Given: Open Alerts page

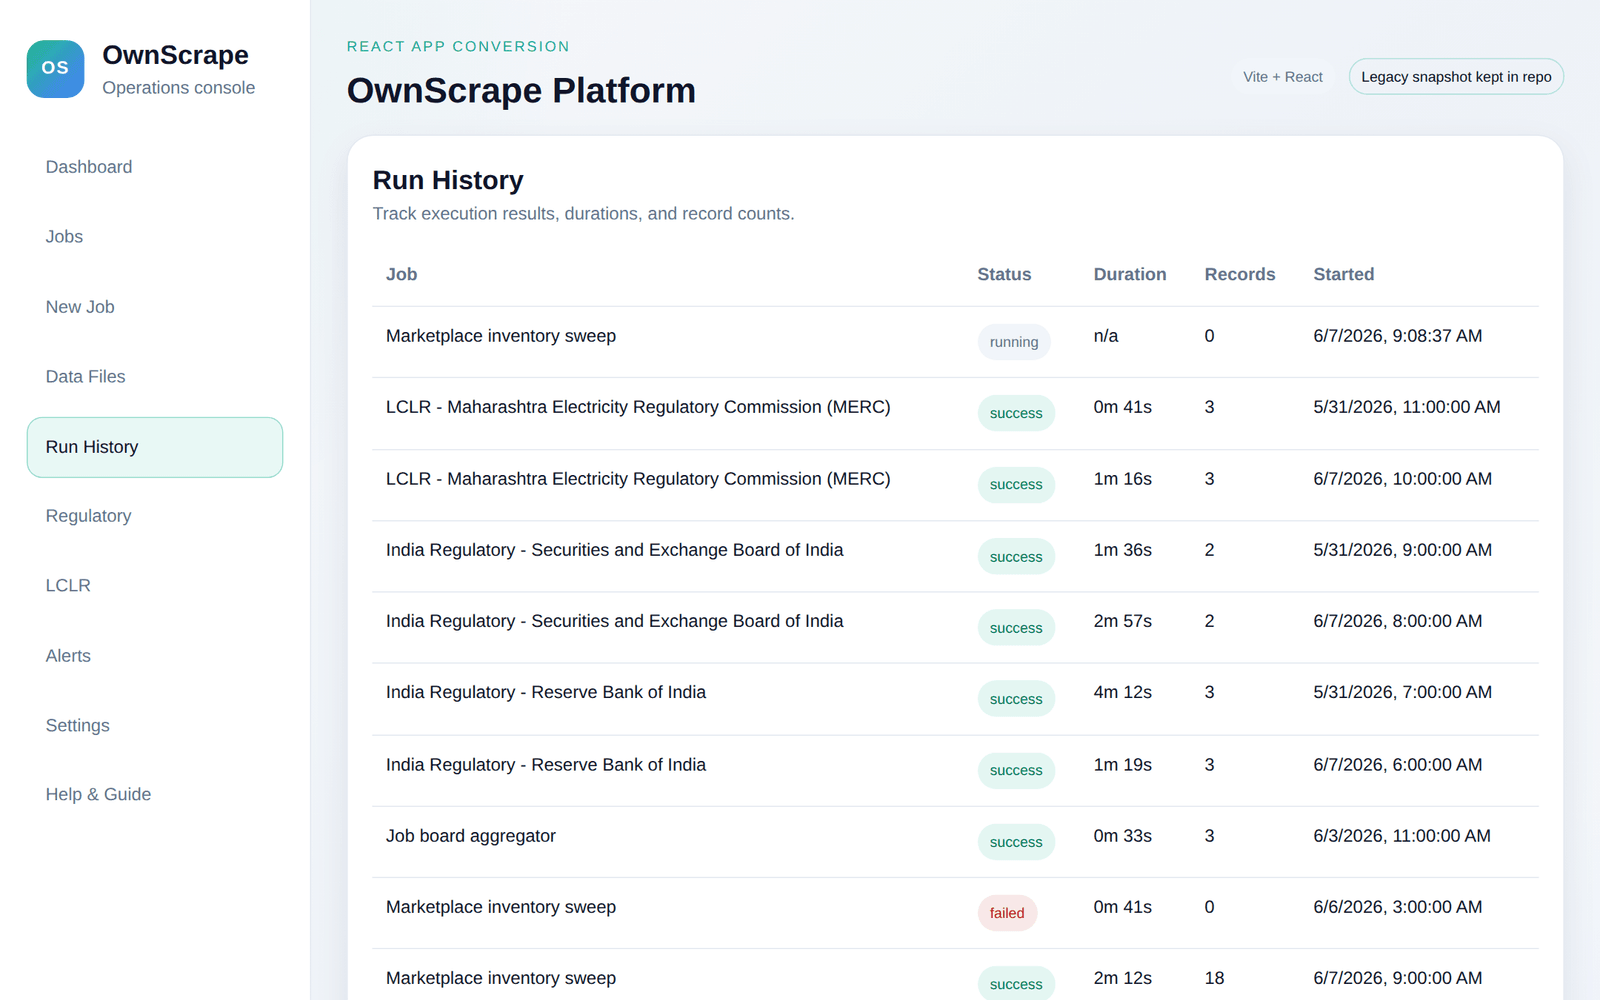Looking at the screenshot, I should point(155,656).
